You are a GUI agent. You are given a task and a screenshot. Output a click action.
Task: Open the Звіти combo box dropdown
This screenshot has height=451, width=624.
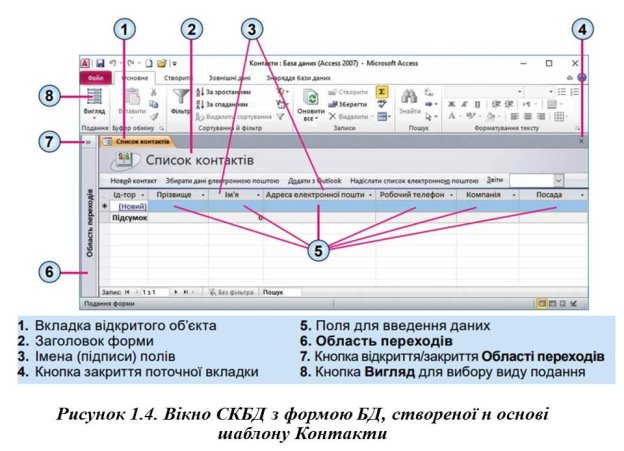(558, 179)
